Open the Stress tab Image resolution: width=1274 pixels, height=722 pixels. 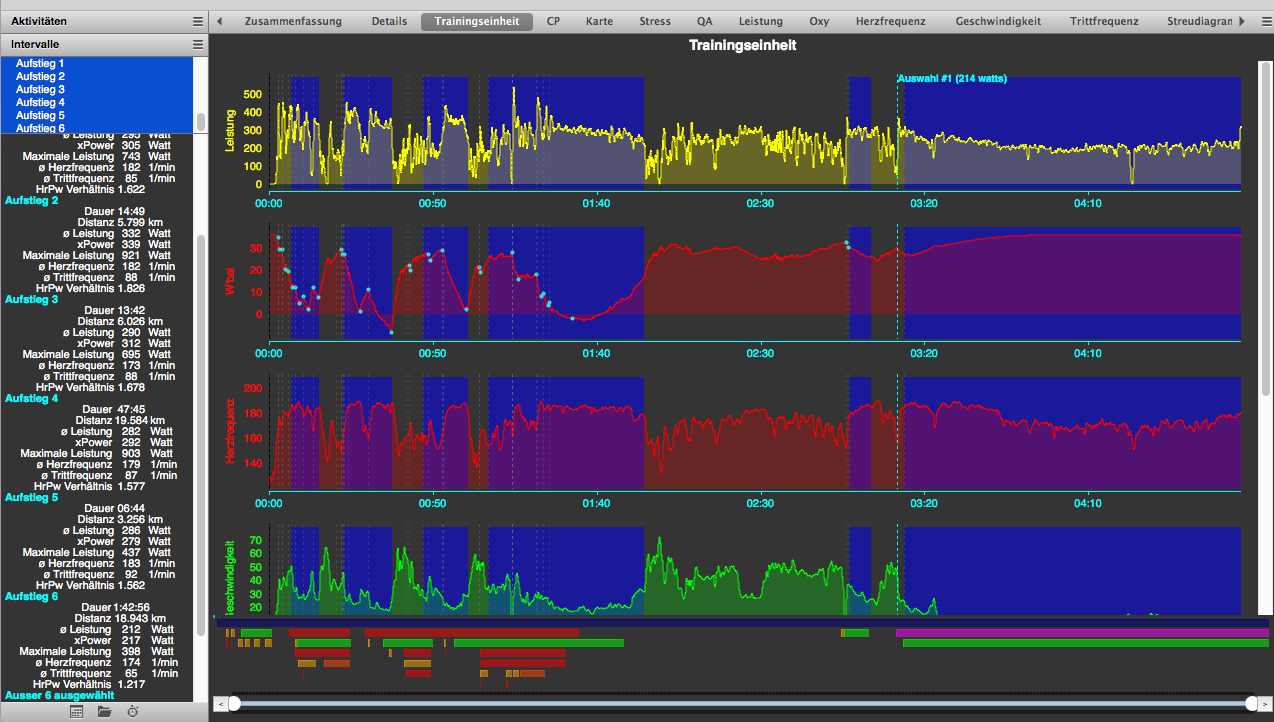click(655, 21)
